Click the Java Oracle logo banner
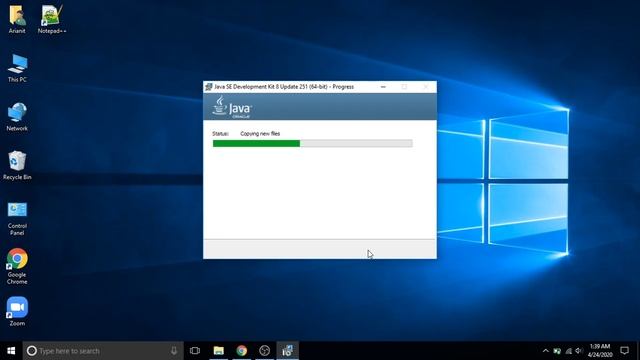This screenshot has height=360, width=640. coord(320,107)
